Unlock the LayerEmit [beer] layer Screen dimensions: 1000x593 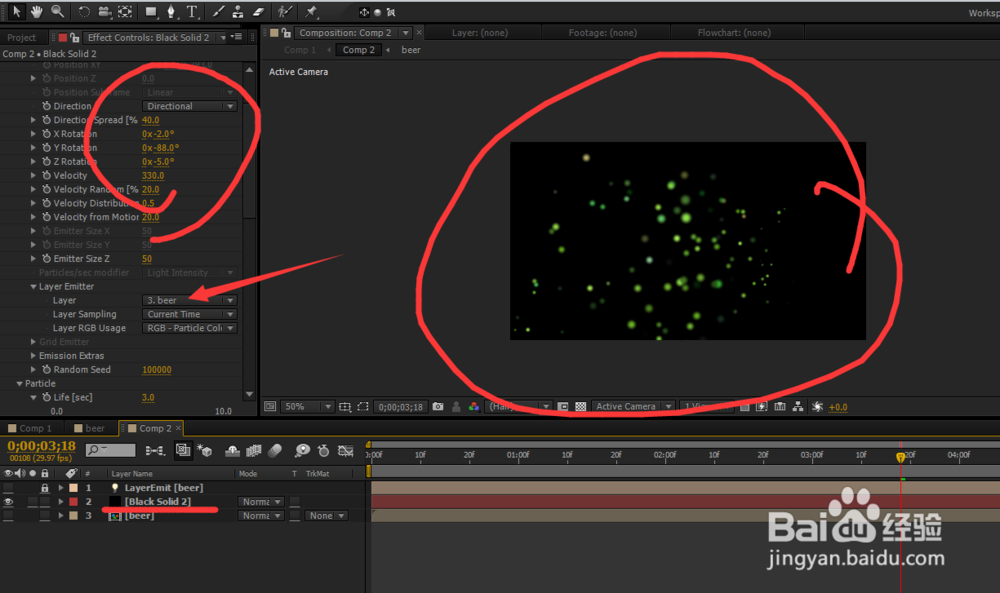tap(45, 488)
